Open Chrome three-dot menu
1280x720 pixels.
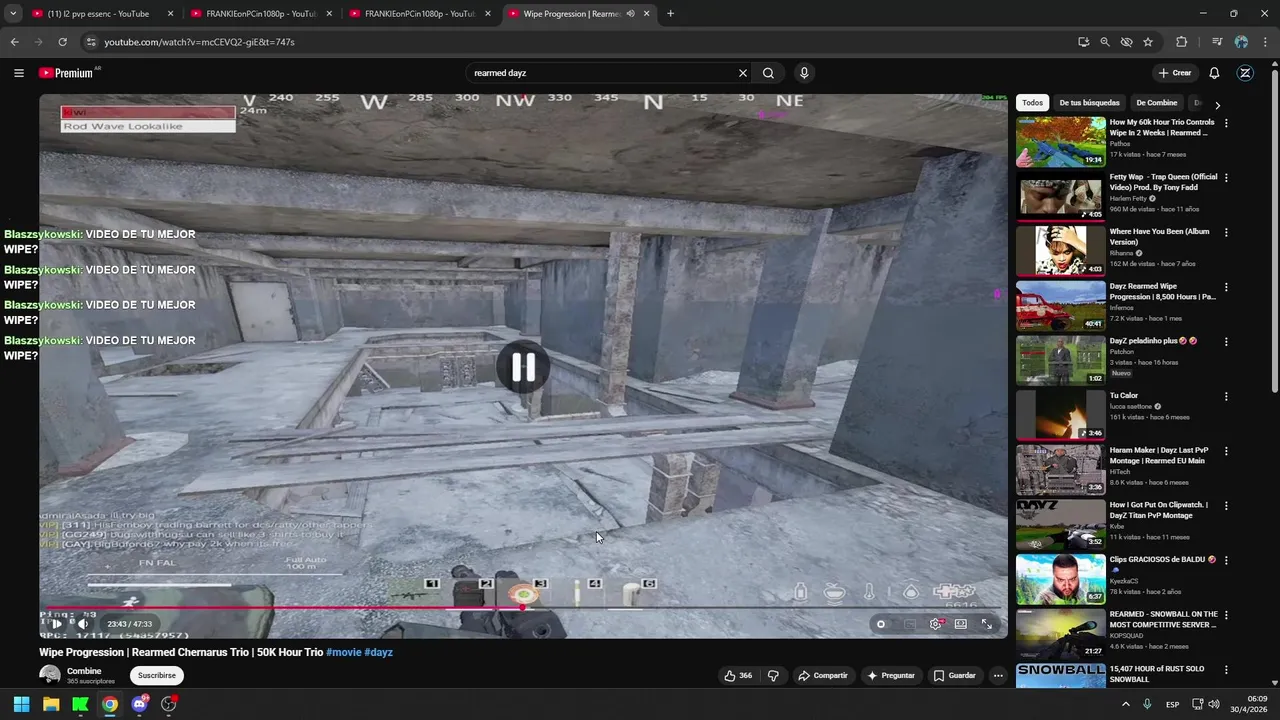coord(1265,42)
